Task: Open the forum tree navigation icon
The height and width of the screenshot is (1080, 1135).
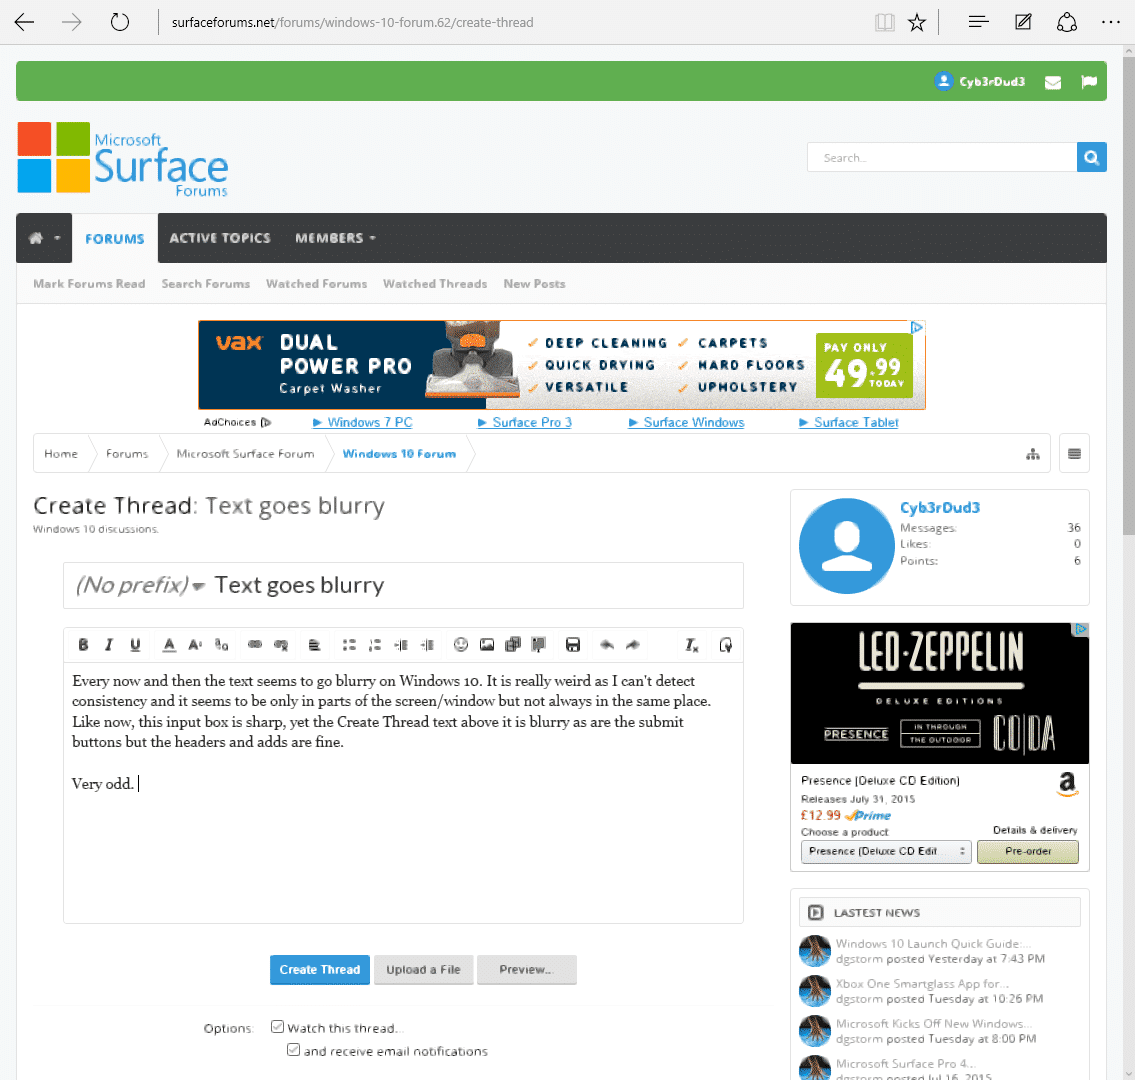Action: 1033,454
